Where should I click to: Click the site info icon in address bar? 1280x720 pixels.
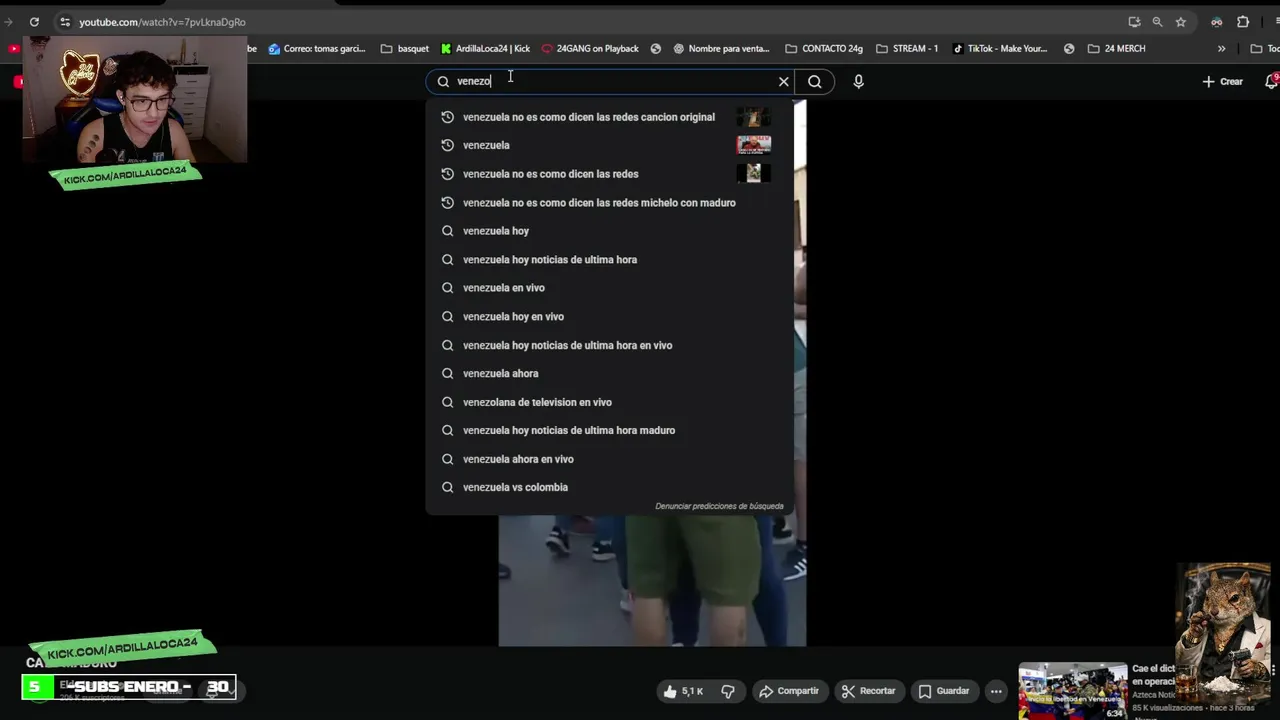coord(65,22)
